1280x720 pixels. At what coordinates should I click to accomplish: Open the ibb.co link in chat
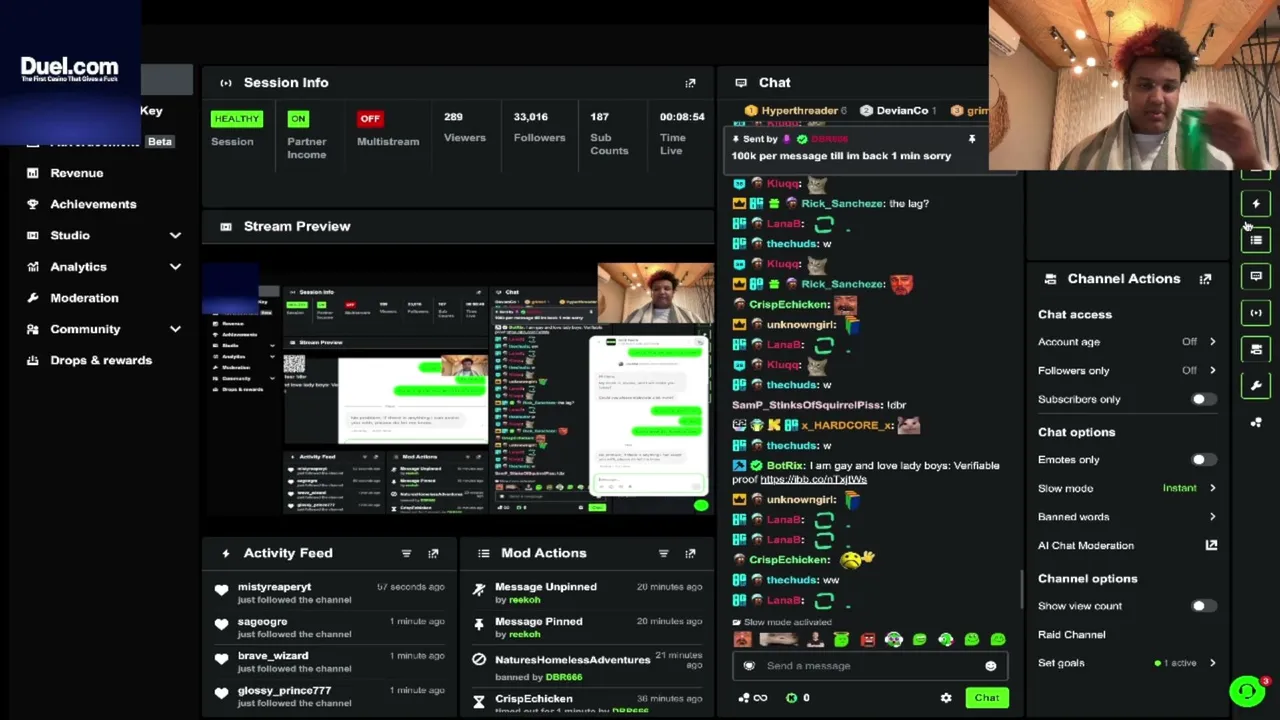(x=813, y=480)
